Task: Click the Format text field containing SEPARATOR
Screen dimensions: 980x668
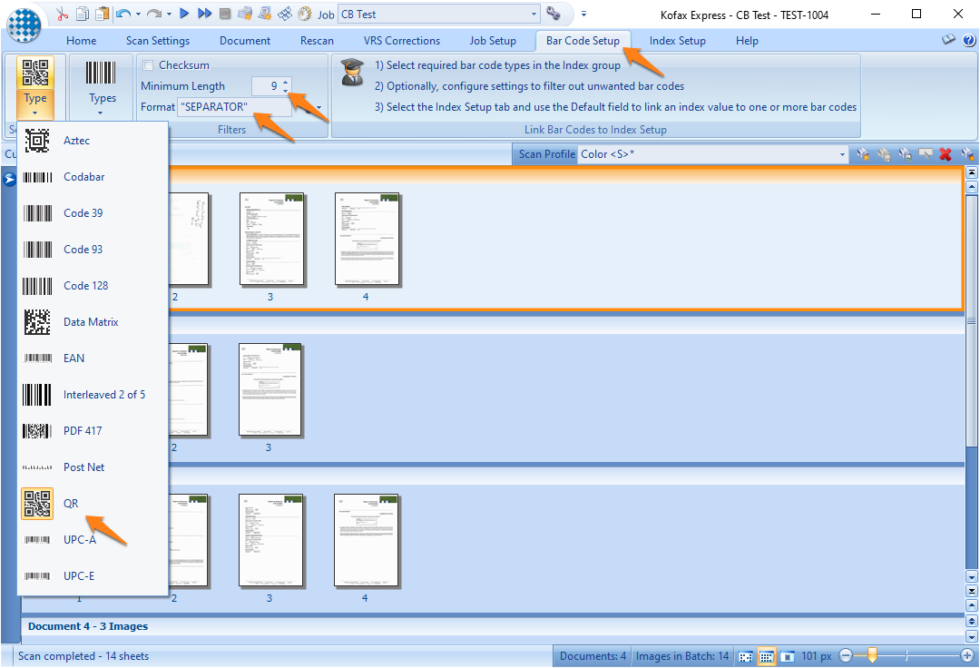Action: (235, 106)
